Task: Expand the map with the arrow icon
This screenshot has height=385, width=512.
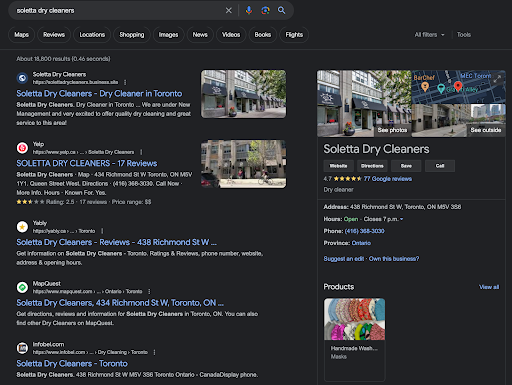Action: coord(497,79)
